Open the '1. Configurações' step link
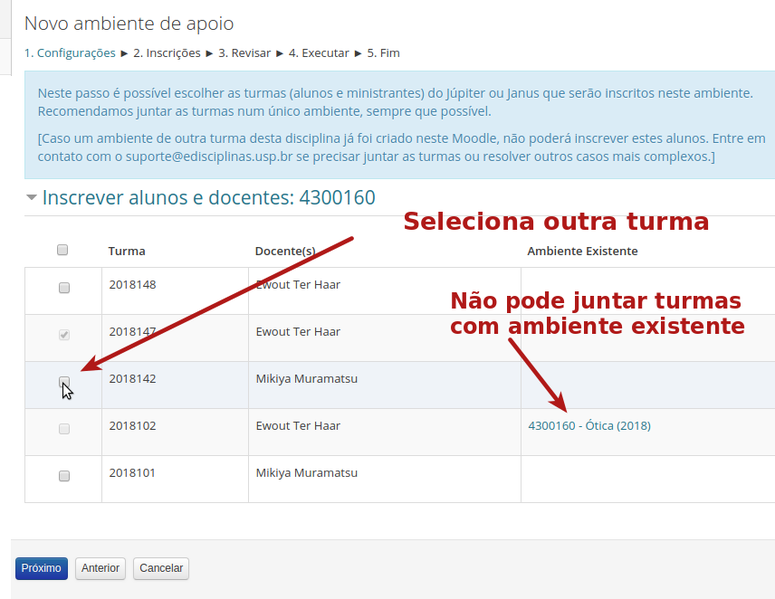Image resolution: width=775 pixels, height=599 pixels. (70, 53)
